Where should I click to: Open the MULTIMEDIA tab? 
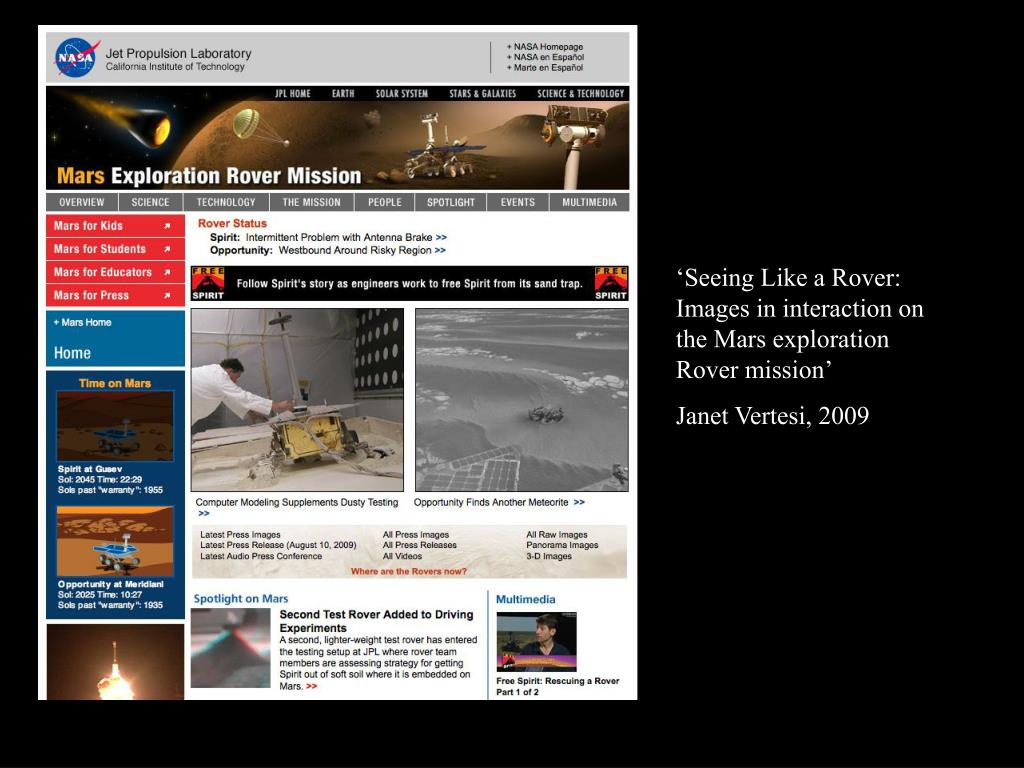pos(590,202)
